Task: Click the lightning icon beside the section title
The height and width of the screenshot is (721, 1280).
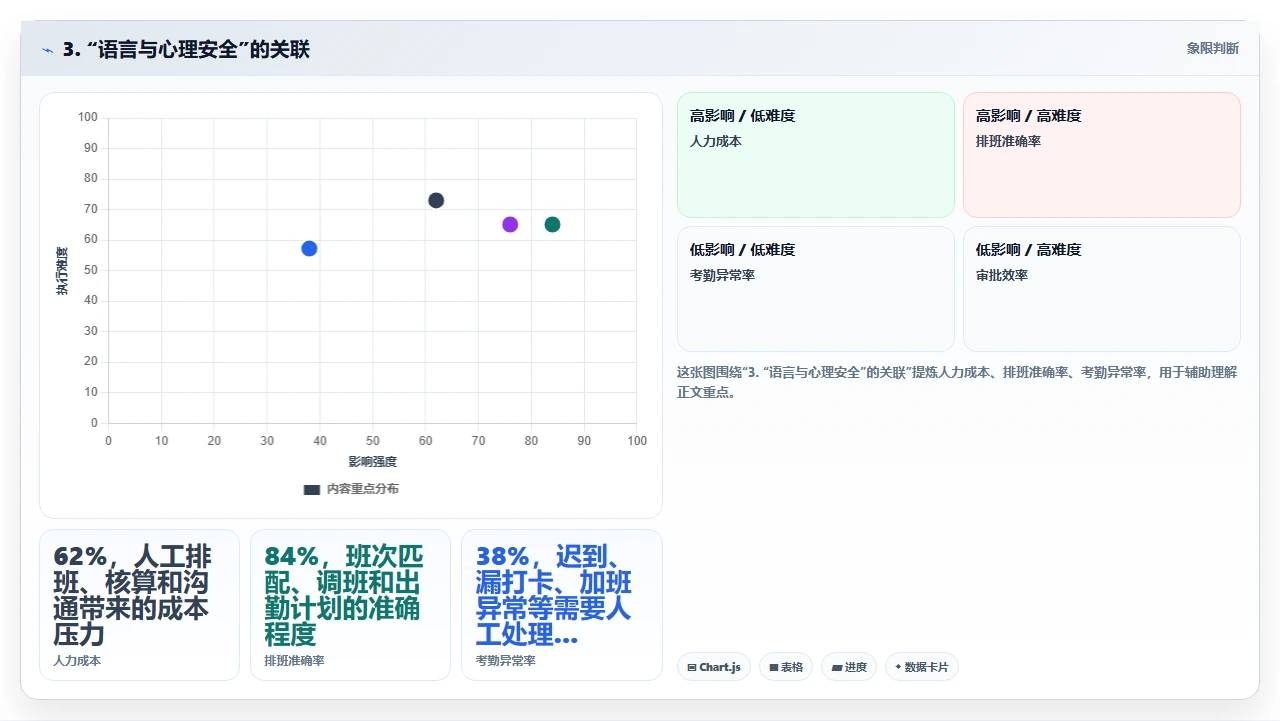Action: (47, 49)
